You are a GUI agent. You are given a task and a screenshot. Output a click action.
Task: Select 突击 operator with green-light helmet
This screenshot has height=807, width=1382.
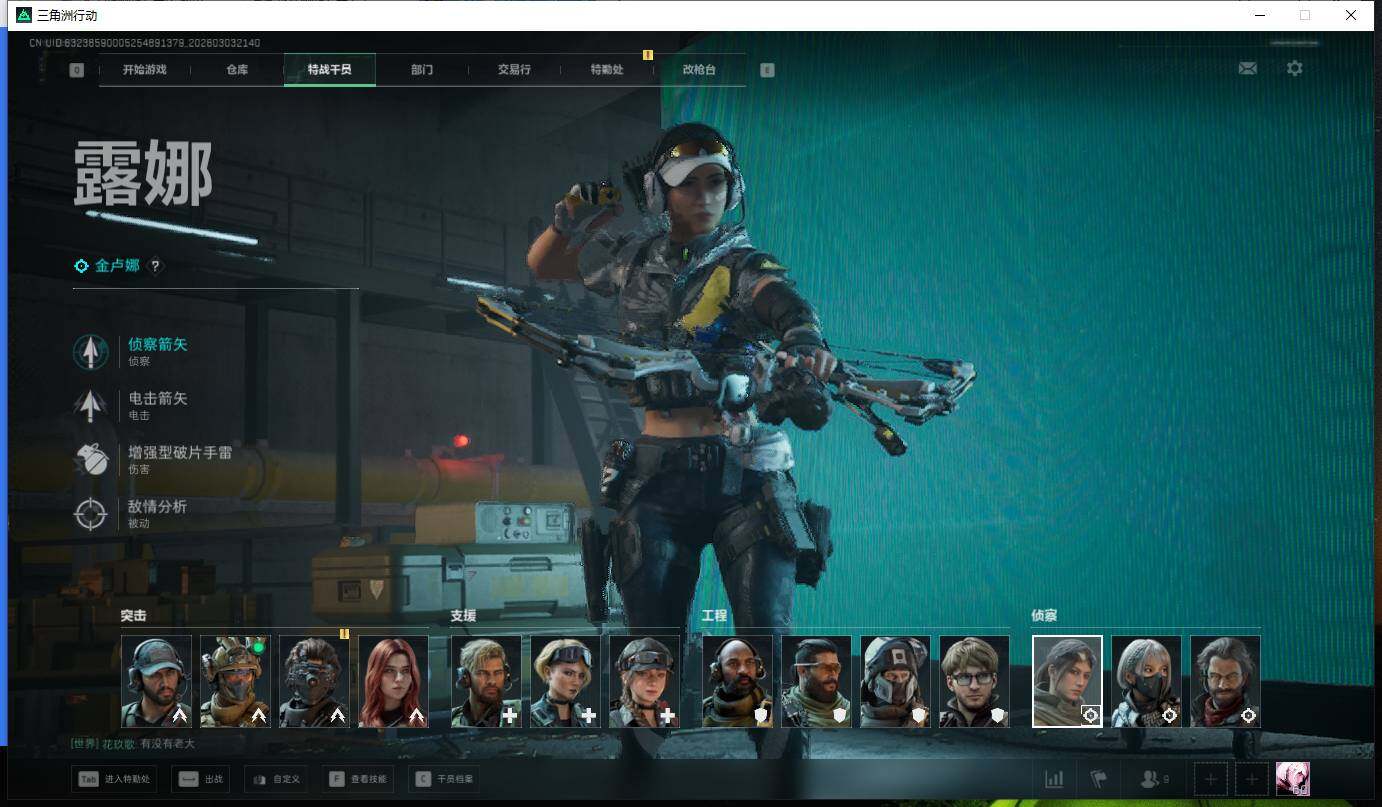click(x=235, y=681)
